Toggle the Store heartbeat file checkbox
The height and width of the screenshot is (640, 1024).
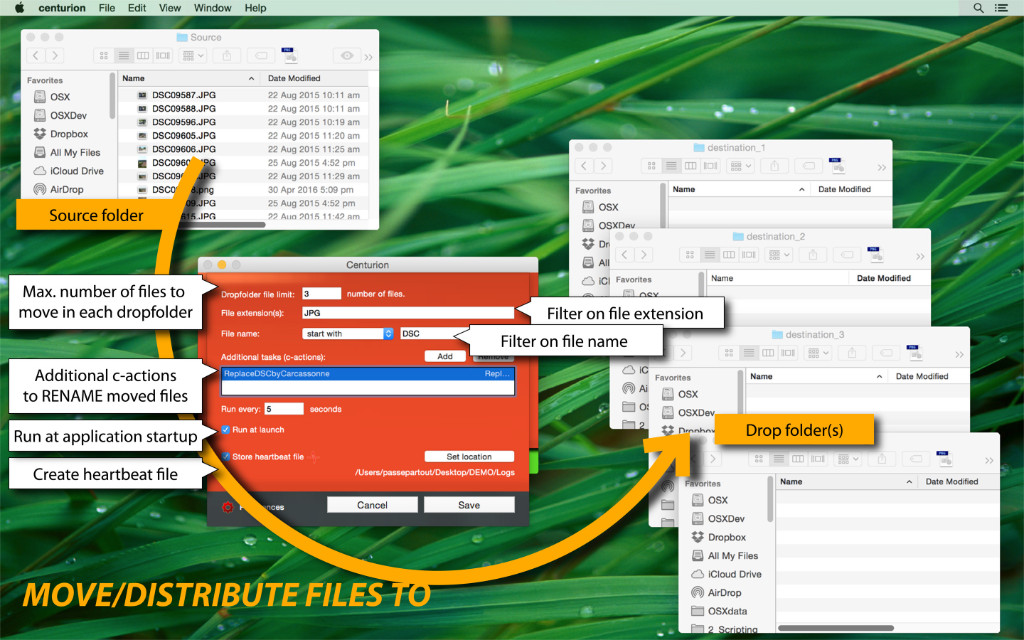(225, 456)
